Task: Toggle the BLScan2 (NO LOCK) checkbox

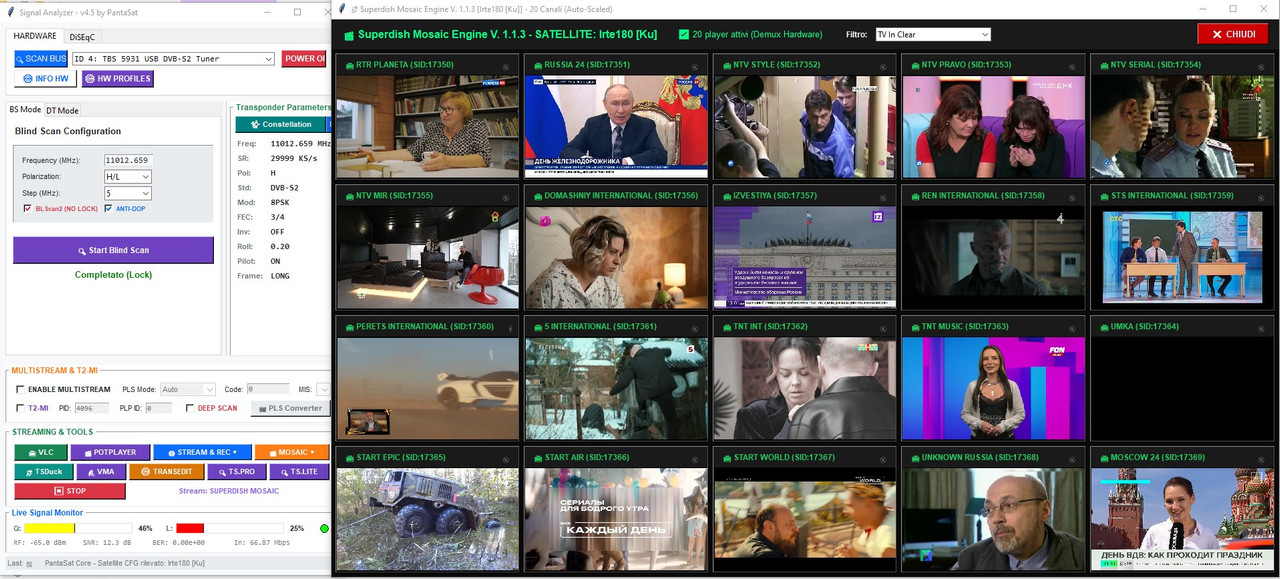Action: [x=27, y=209]
